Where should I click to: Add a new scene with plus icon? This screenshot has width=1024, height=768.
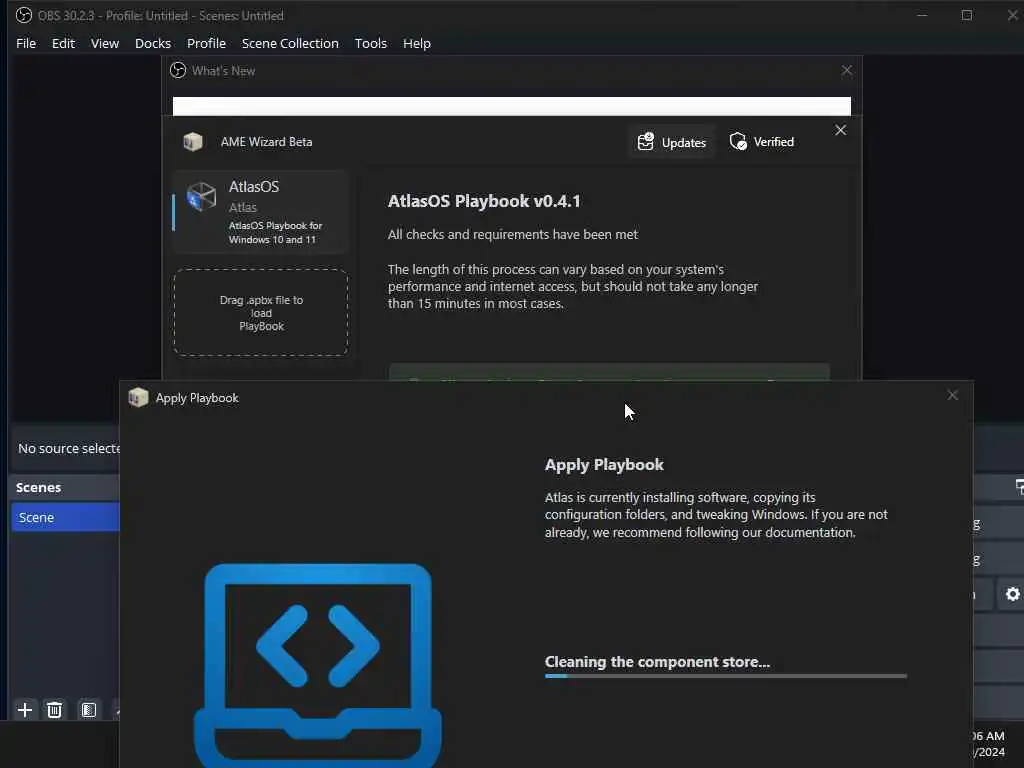pyautogui.click(x=25, y=710)
